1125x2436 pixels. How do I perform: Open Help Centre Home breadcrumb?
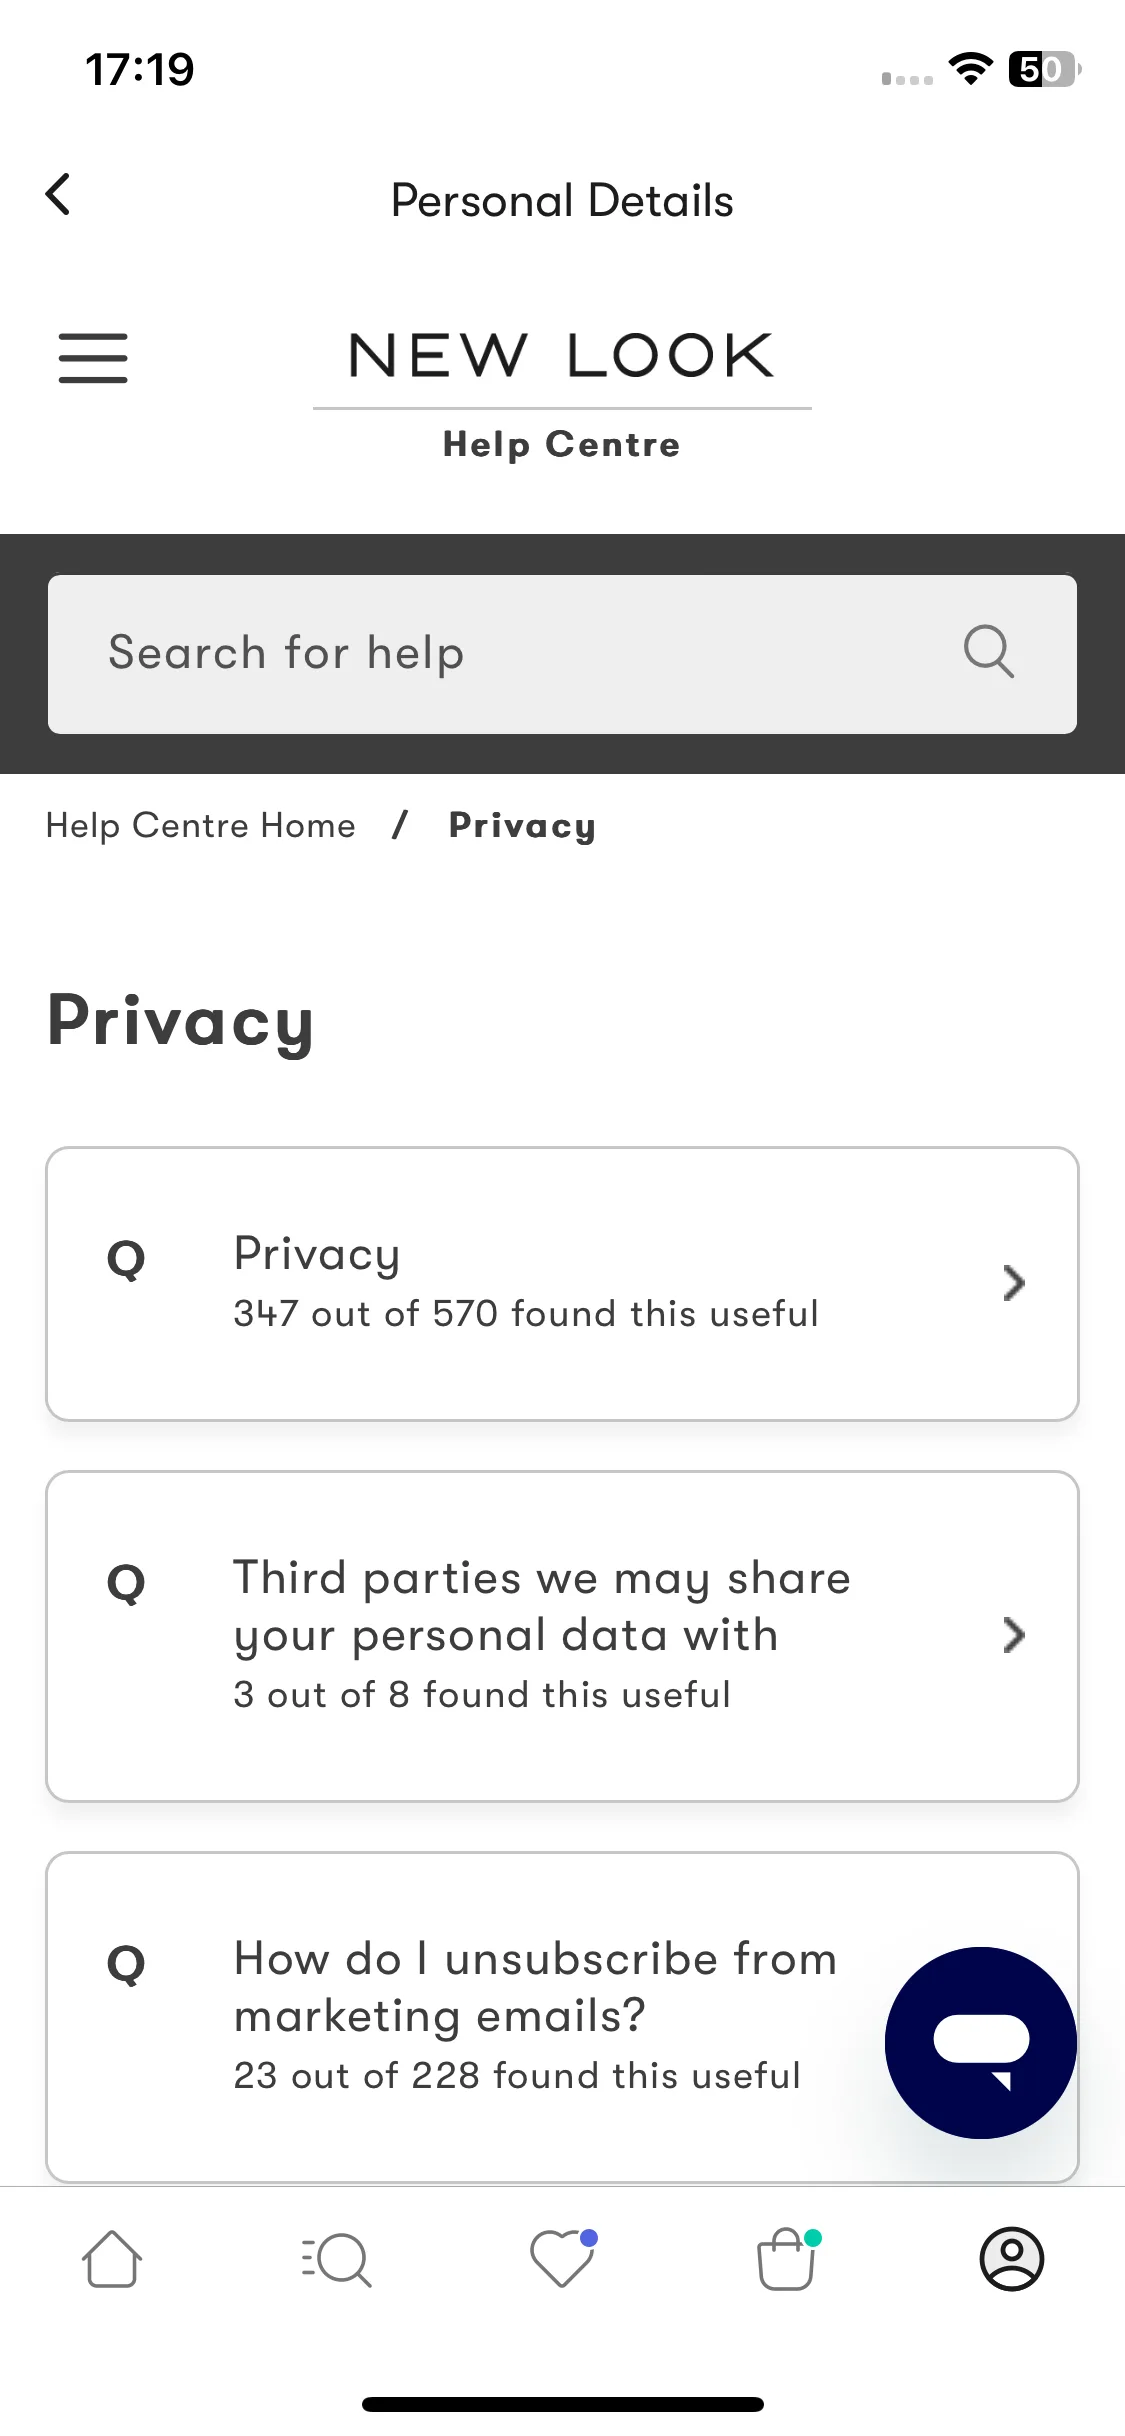[x=201, y=826]
